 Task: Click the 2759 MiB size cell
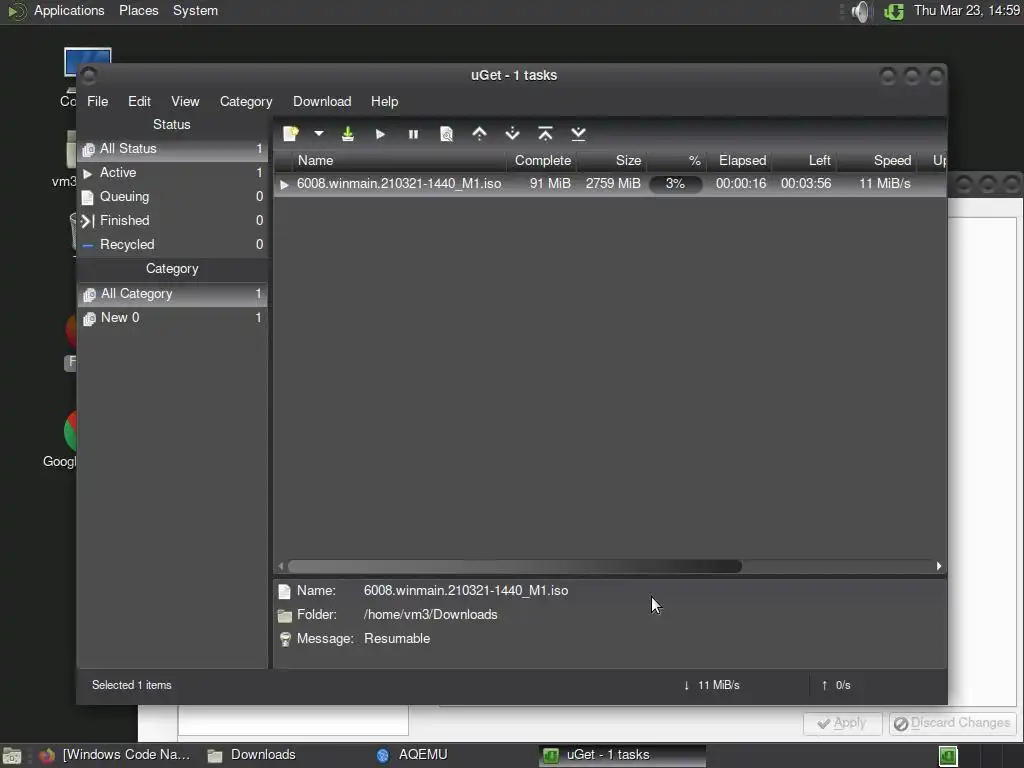(613, 184)
